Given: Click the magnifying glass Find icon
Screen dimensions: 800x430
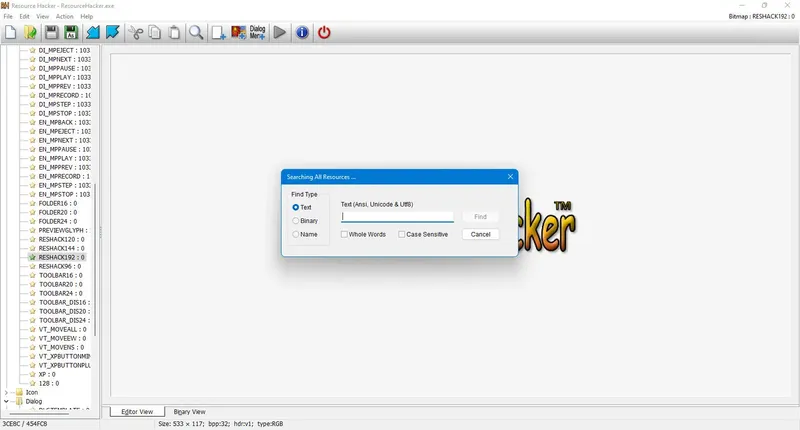Looking at the screenshot, I should [x=196, y=33].
